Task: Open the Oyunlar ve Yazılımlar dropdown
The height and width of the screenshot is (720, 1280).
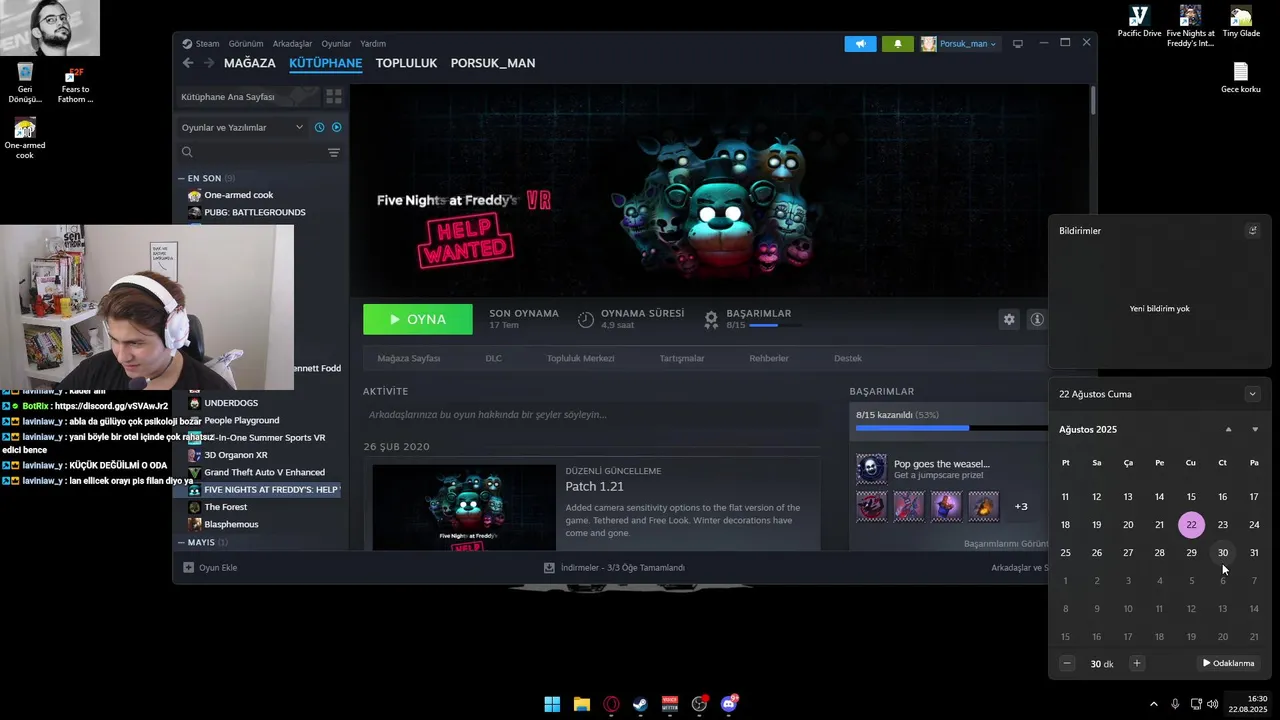Action: [241, 127]
